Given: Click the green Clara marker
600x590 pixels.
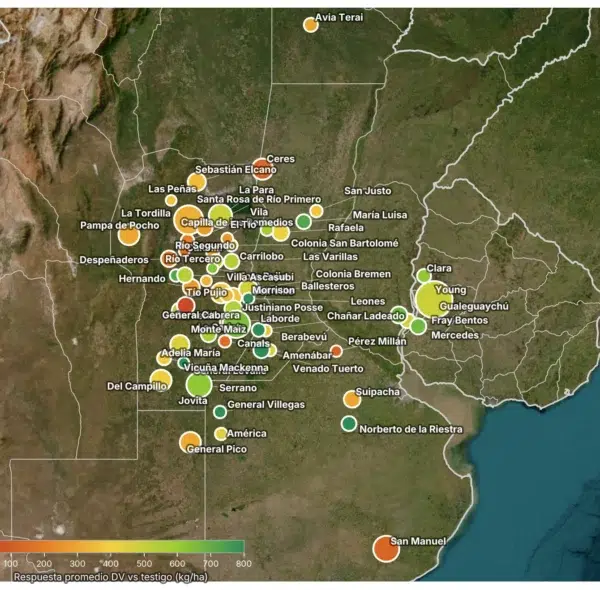Looking at the screenshot, I should (423, 275).
